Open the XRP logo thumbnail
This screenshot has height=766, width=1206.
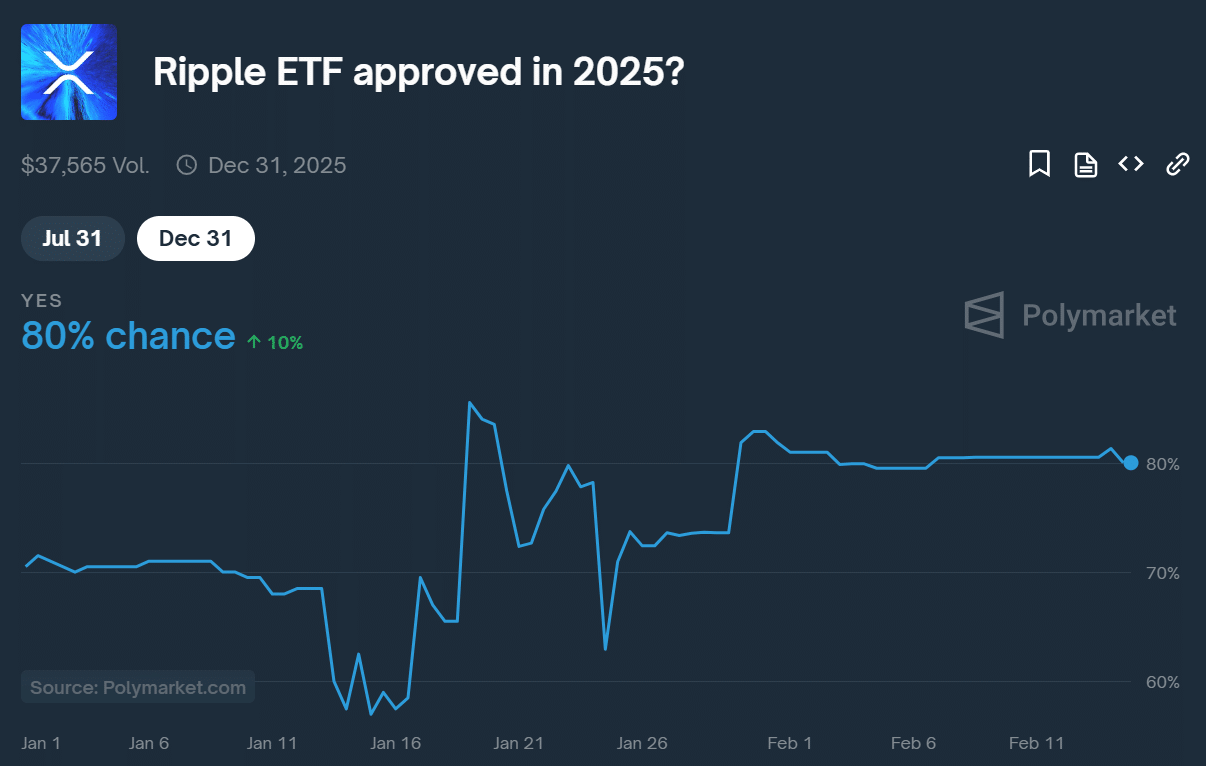[69, 72]
